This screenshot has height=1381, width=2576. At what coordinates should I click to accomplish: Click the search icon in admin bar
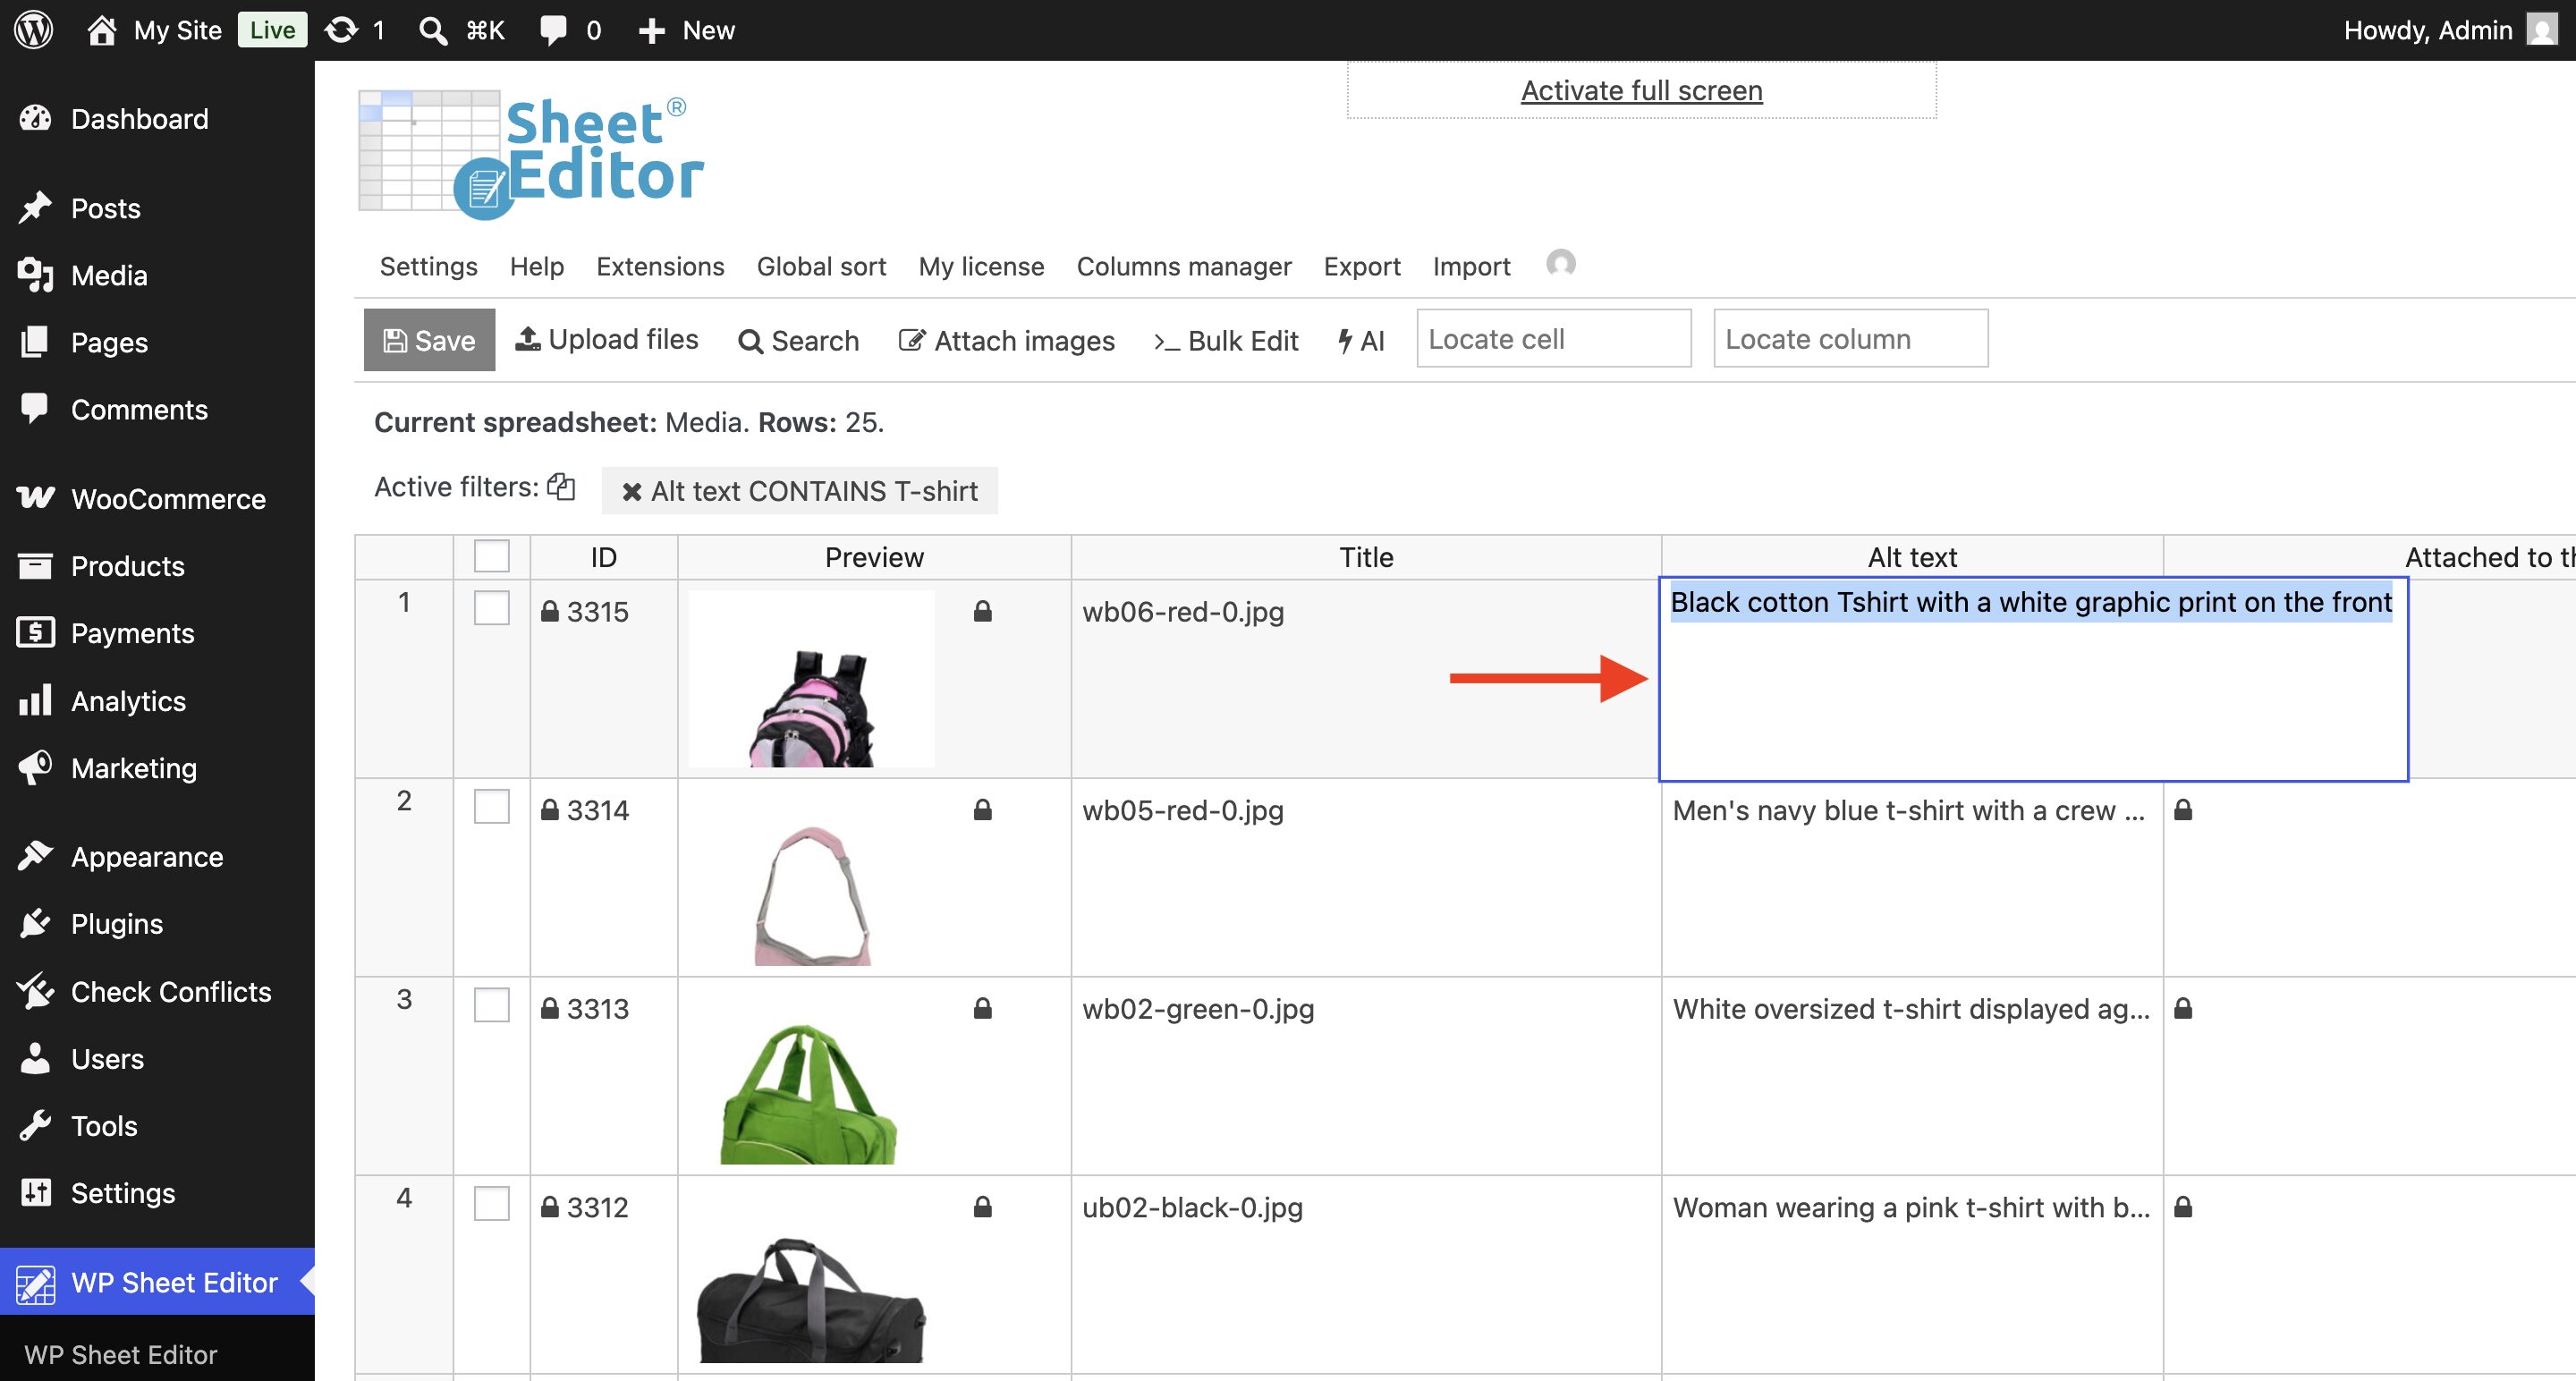point(433,30)
